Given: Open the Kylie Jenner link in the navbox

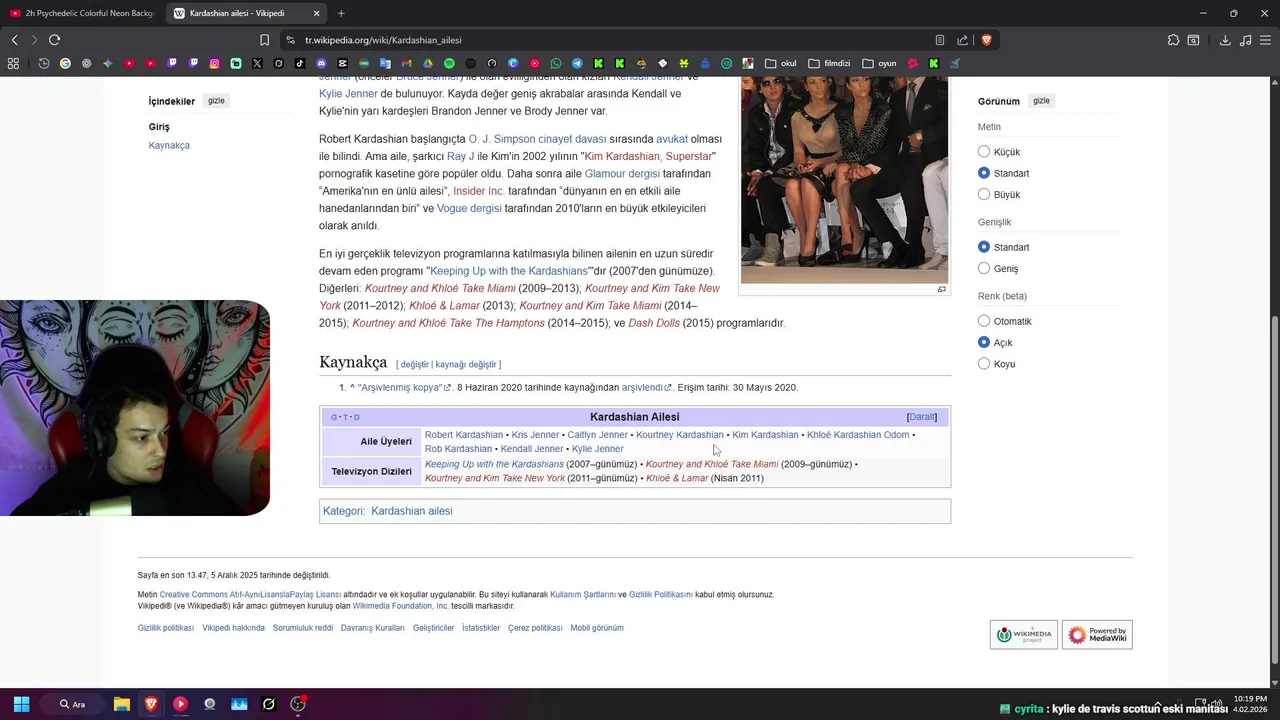Looking at the screenshot, I should 597,449.
